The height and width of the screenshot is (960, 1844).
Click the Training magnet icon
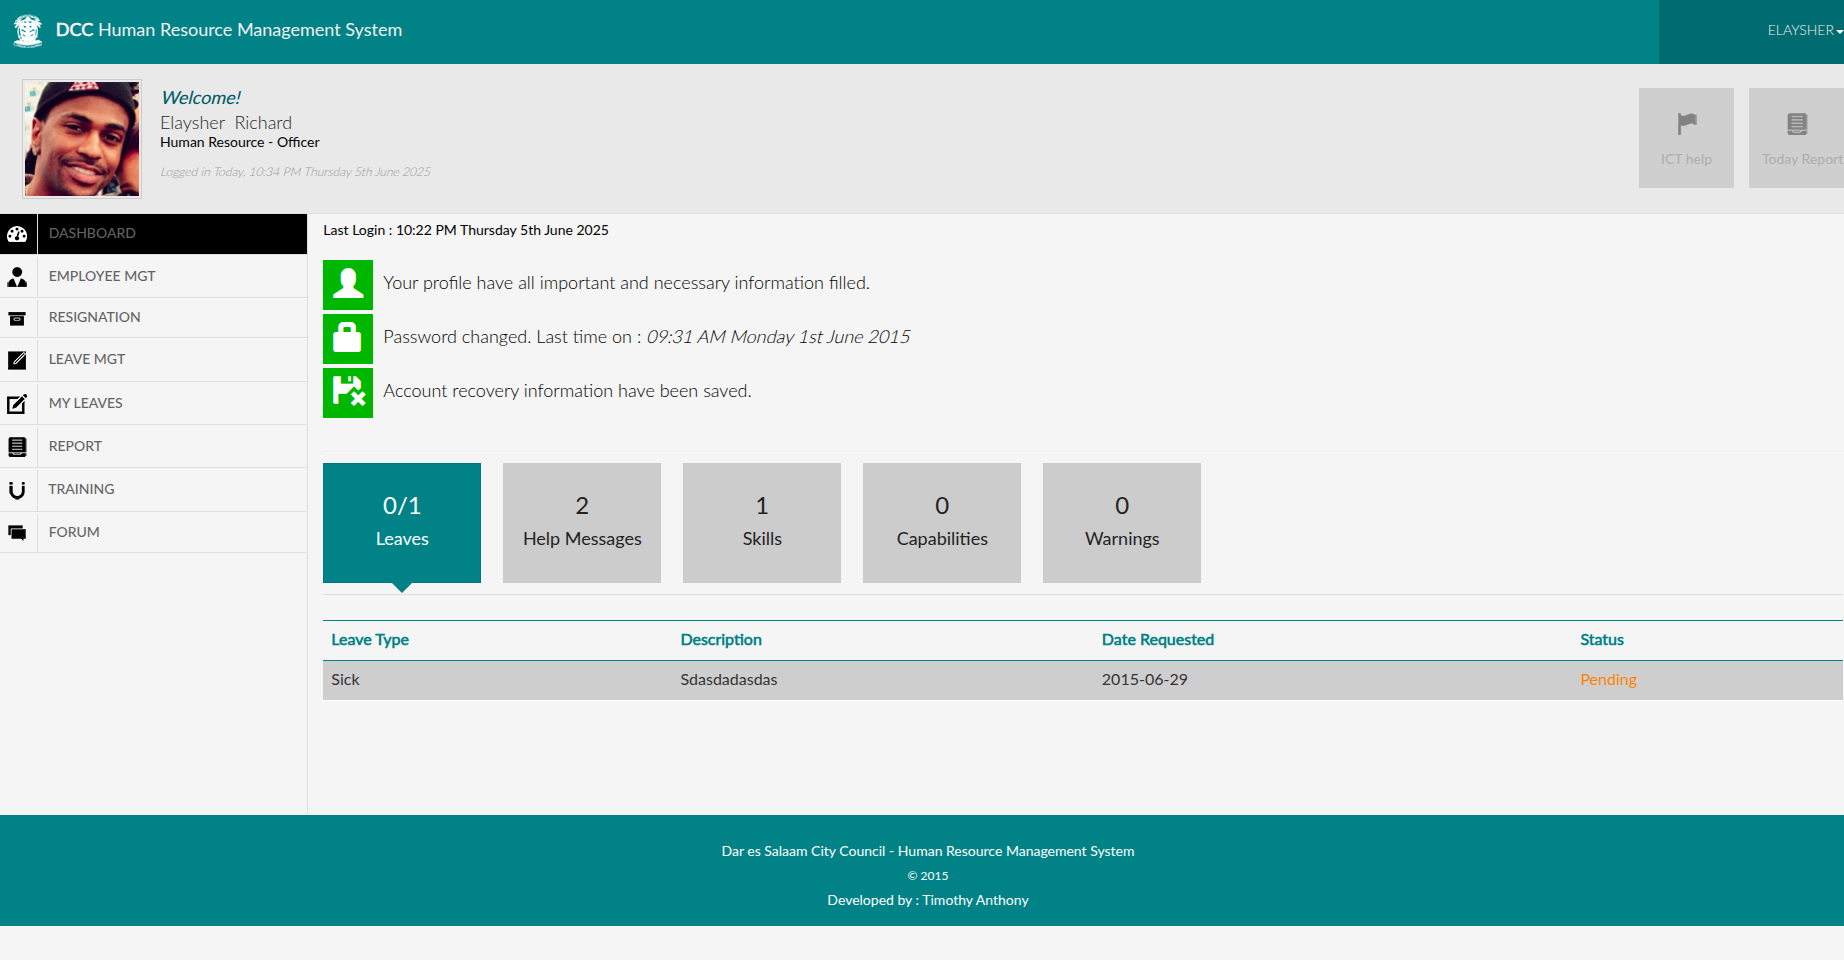[17, 490]
